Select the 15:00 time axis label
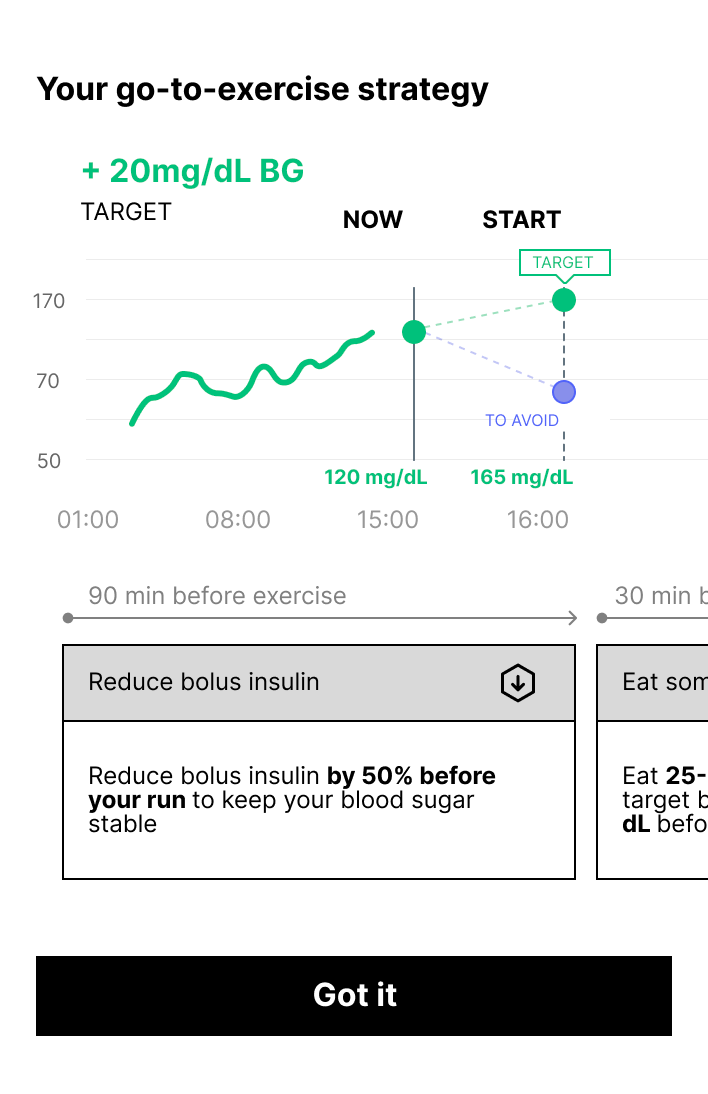 pos(387,520)
